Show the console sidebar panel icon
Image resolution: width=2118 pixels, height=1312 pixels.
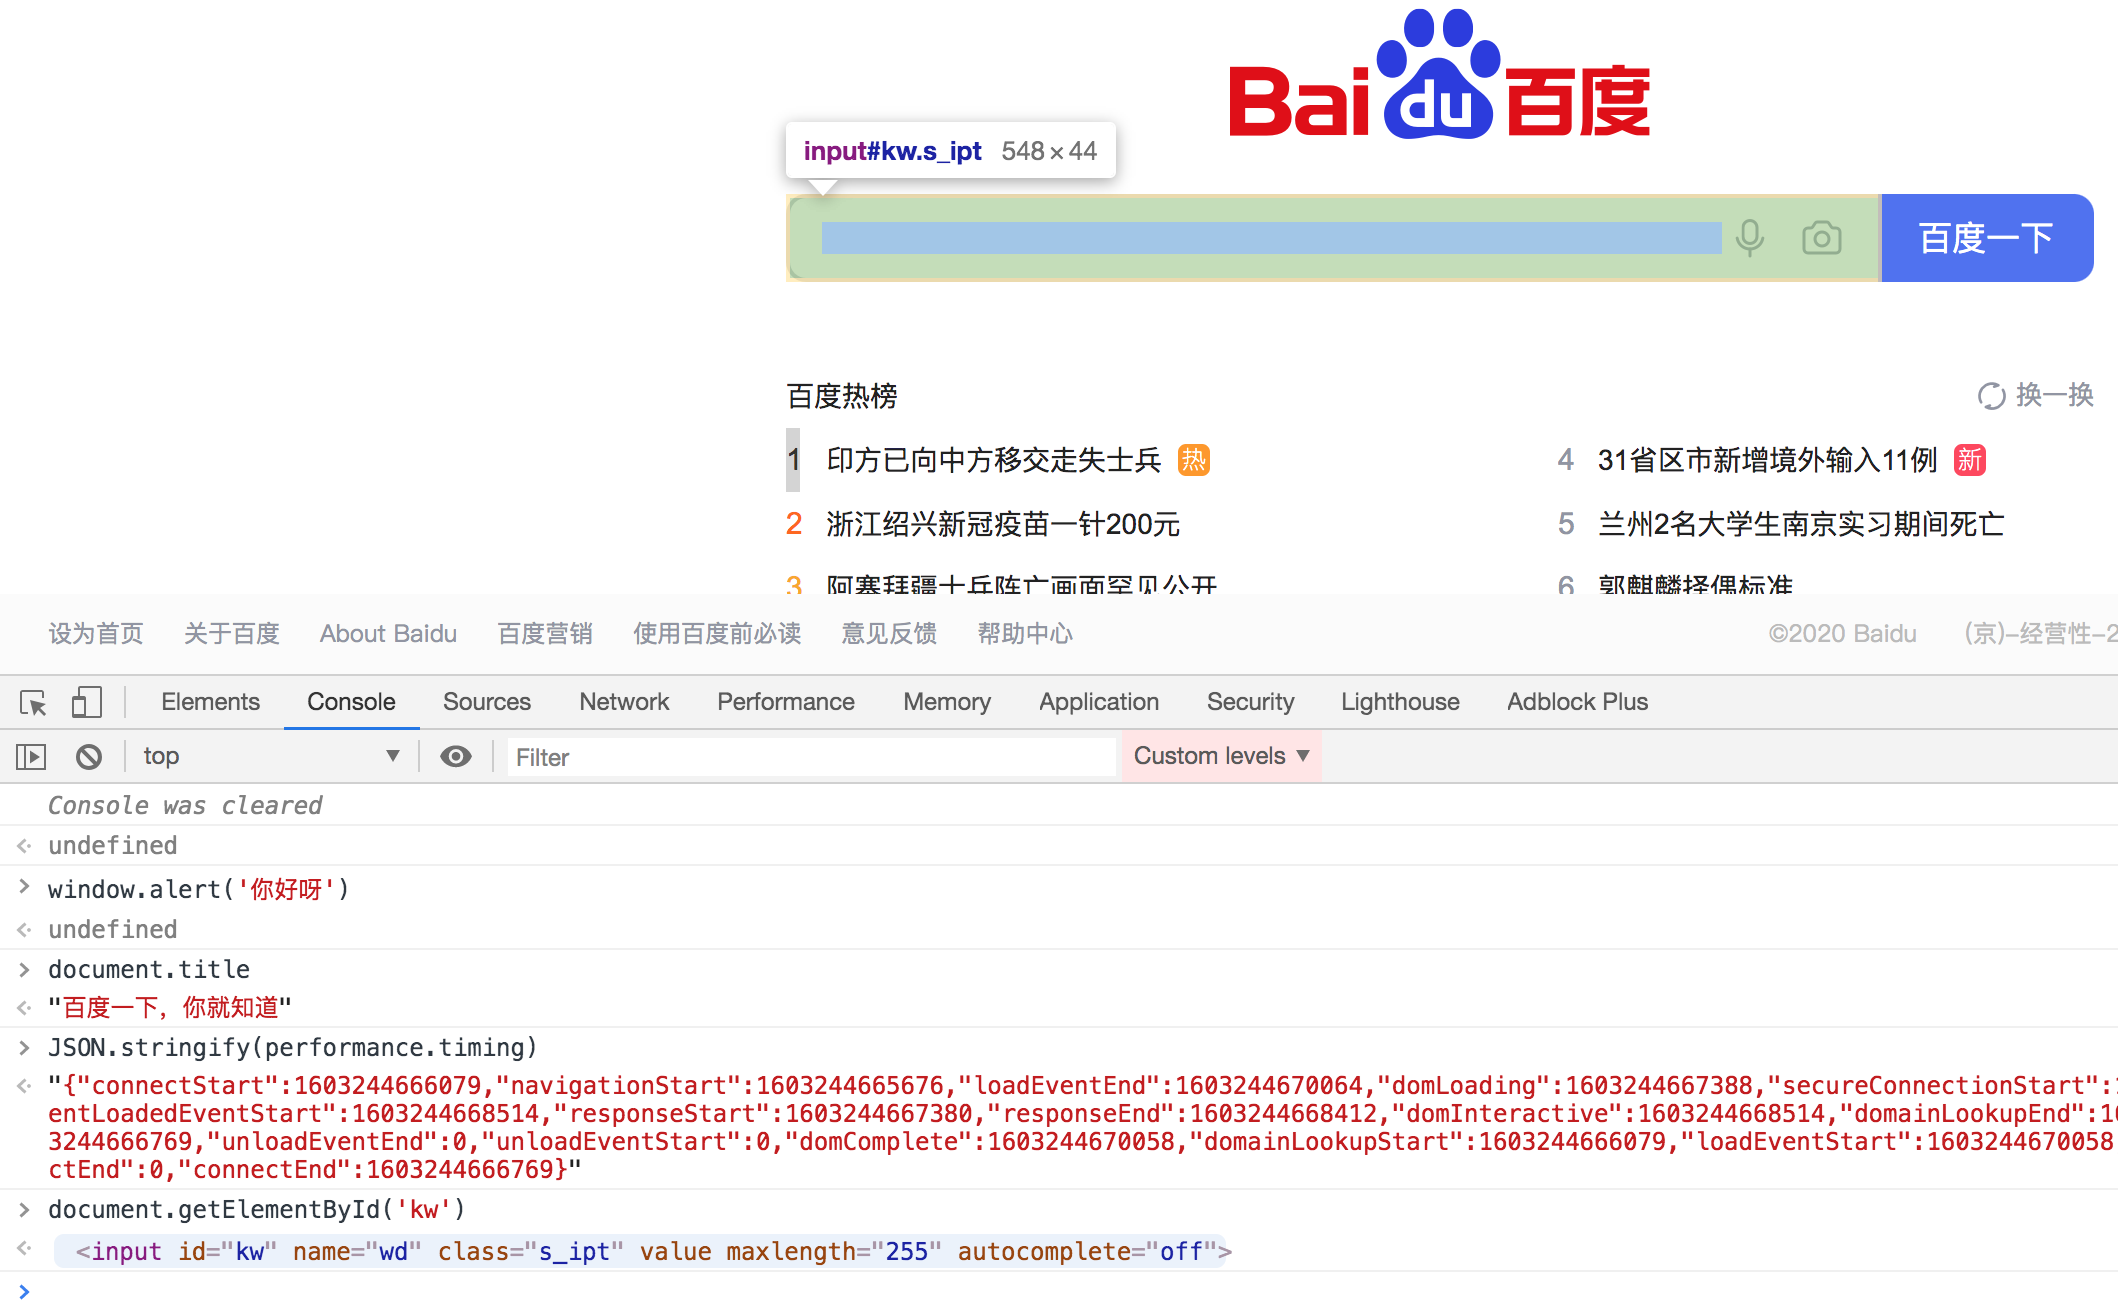(31, 757)
